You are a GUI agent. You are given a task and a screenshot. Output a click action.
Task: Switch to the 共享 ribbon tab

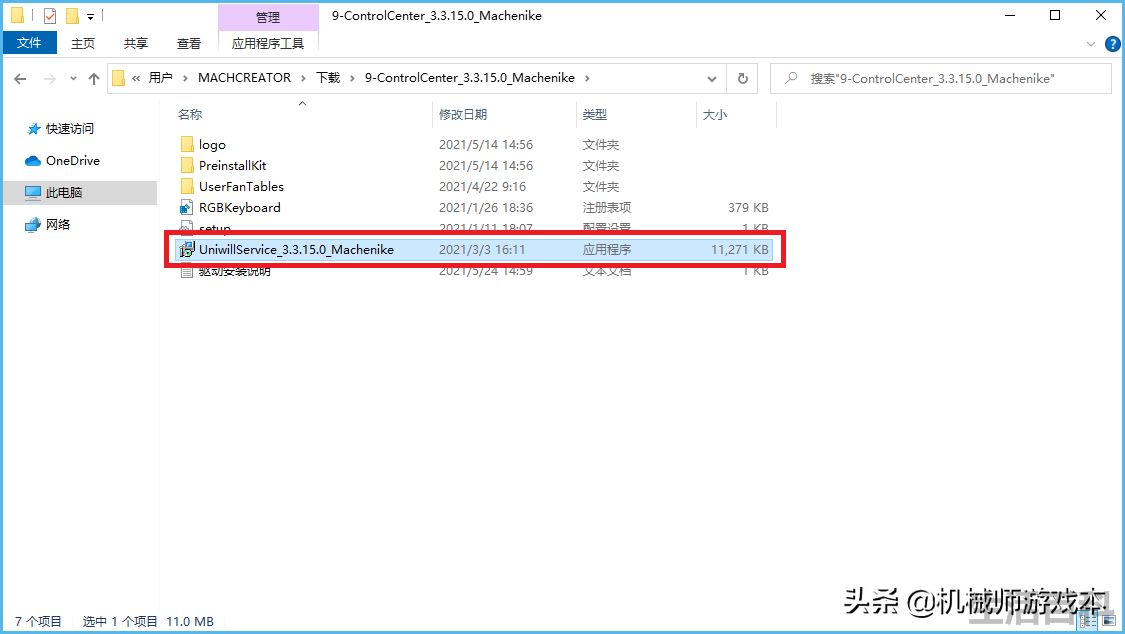click(x=136, y=43)
